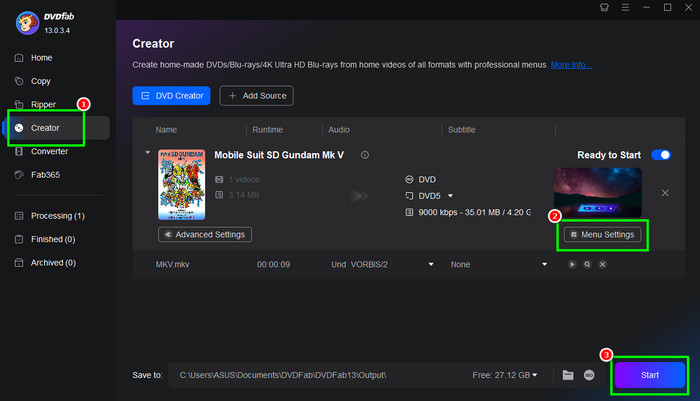Click the Name column header
Viewport: 700px width, 401px height.
point(166,130)
